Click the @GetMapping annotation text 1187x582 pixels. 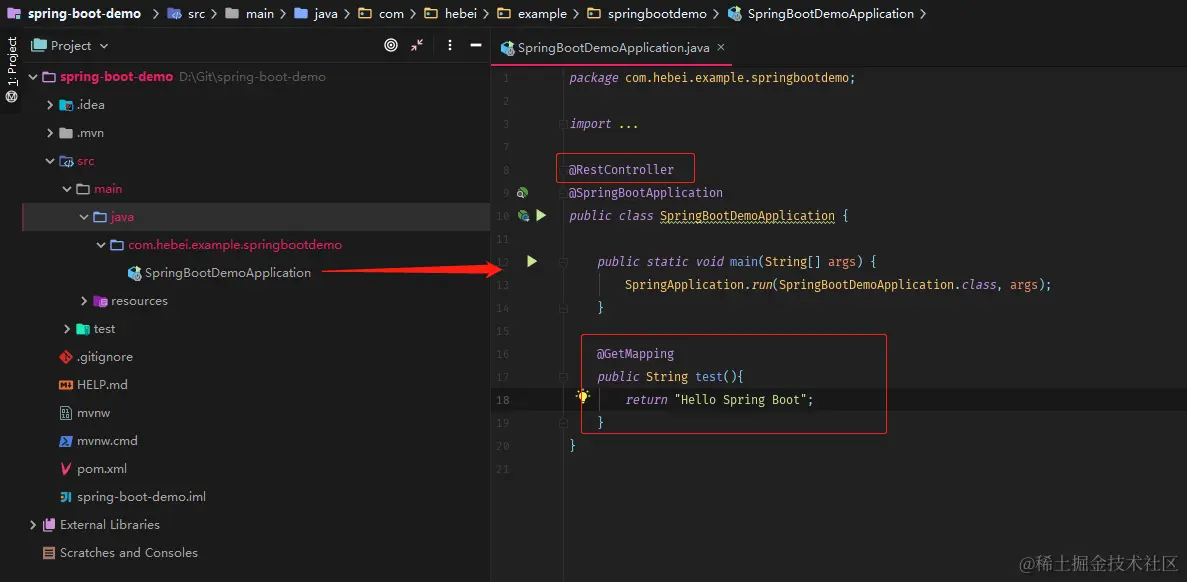pos(635,353)
